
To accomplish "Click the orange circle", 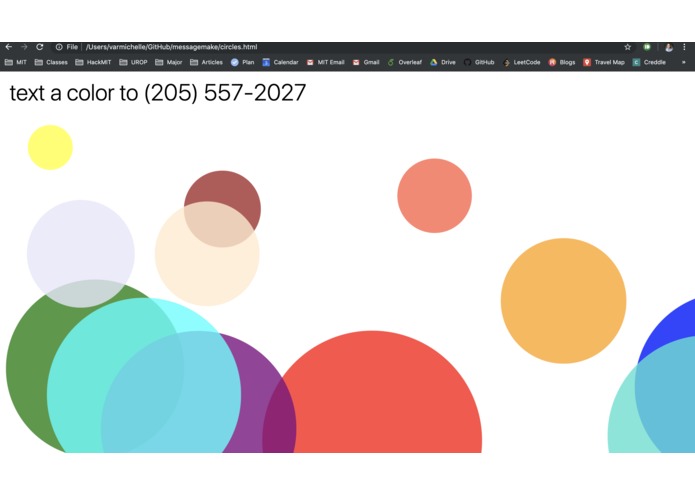I will pos(563,301).
